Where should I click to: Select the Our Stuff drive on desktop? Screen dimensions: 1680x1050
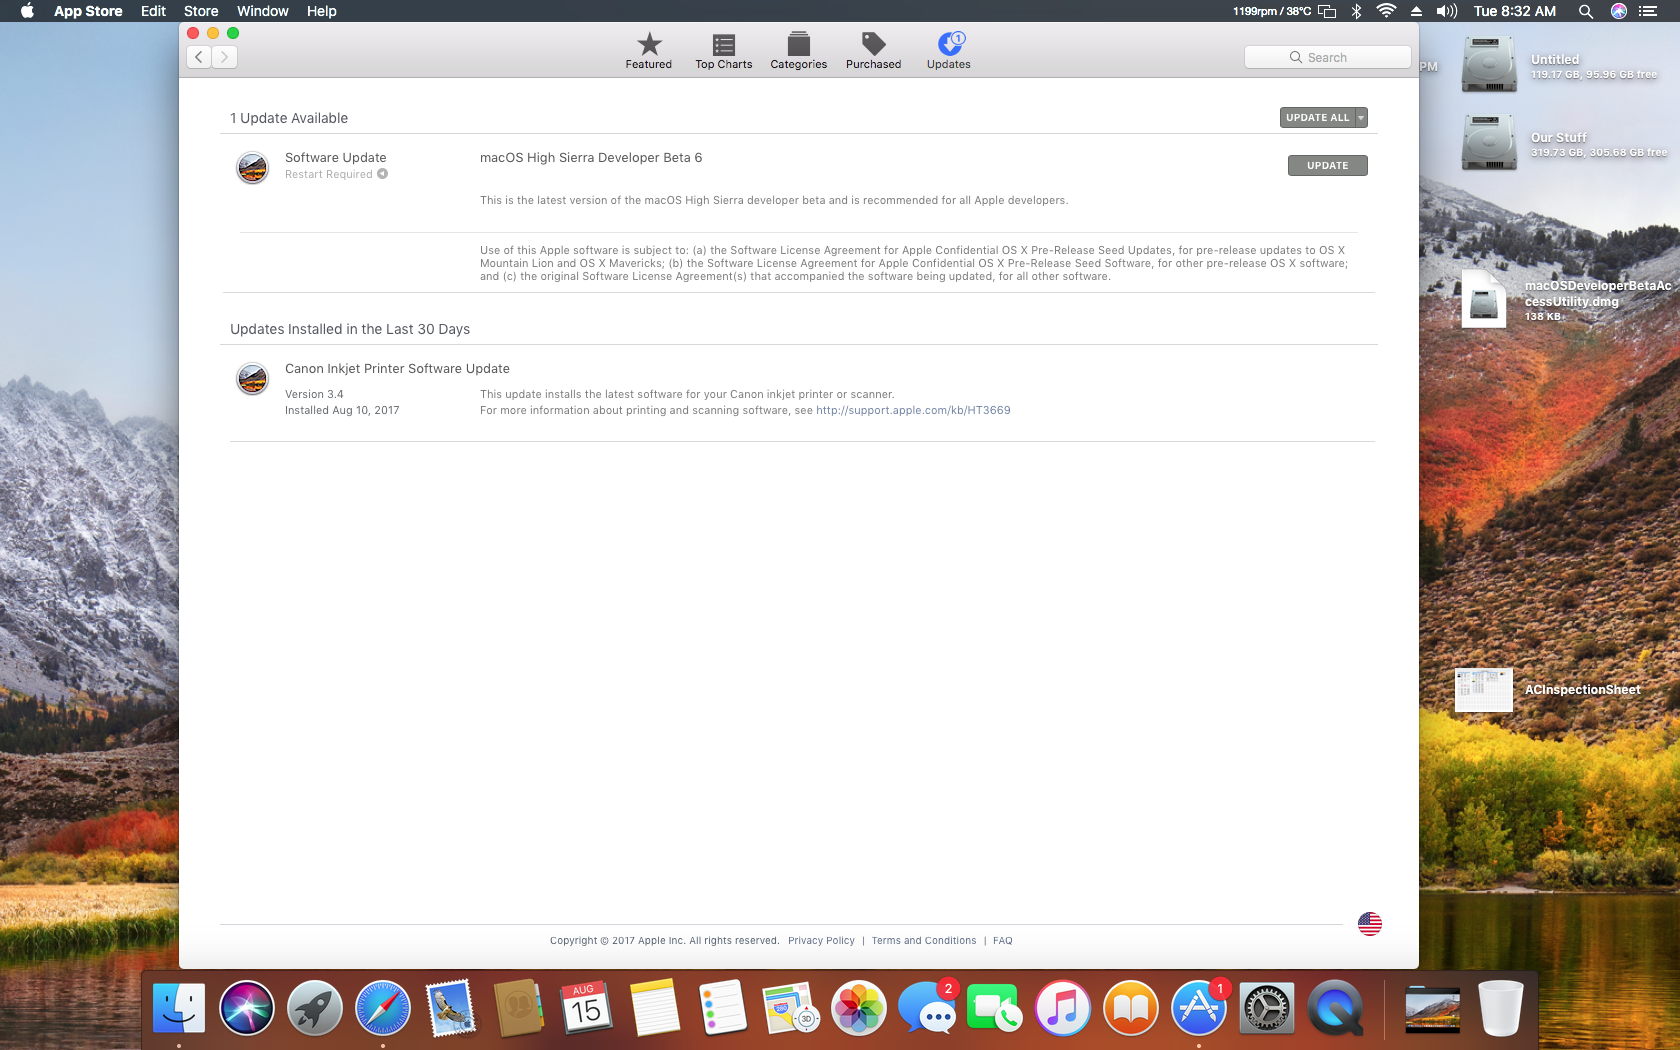click(x=1489, y=143)
